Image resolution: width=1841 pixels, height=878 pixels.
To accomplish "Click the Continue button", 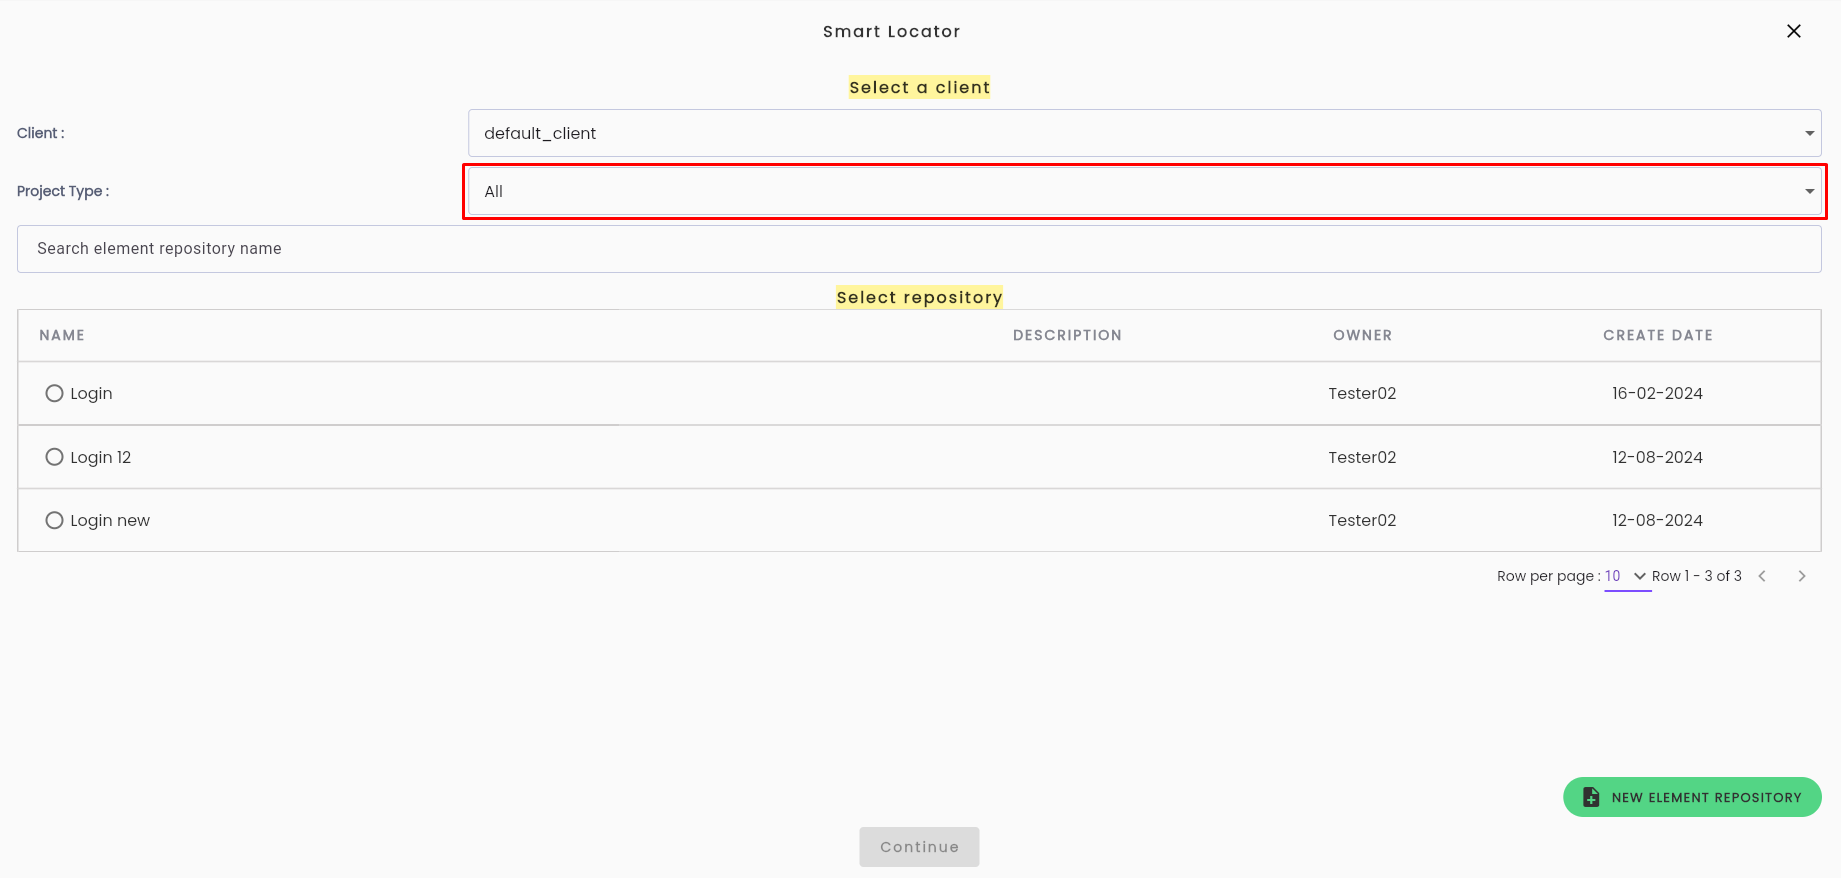I will point(919,847).
